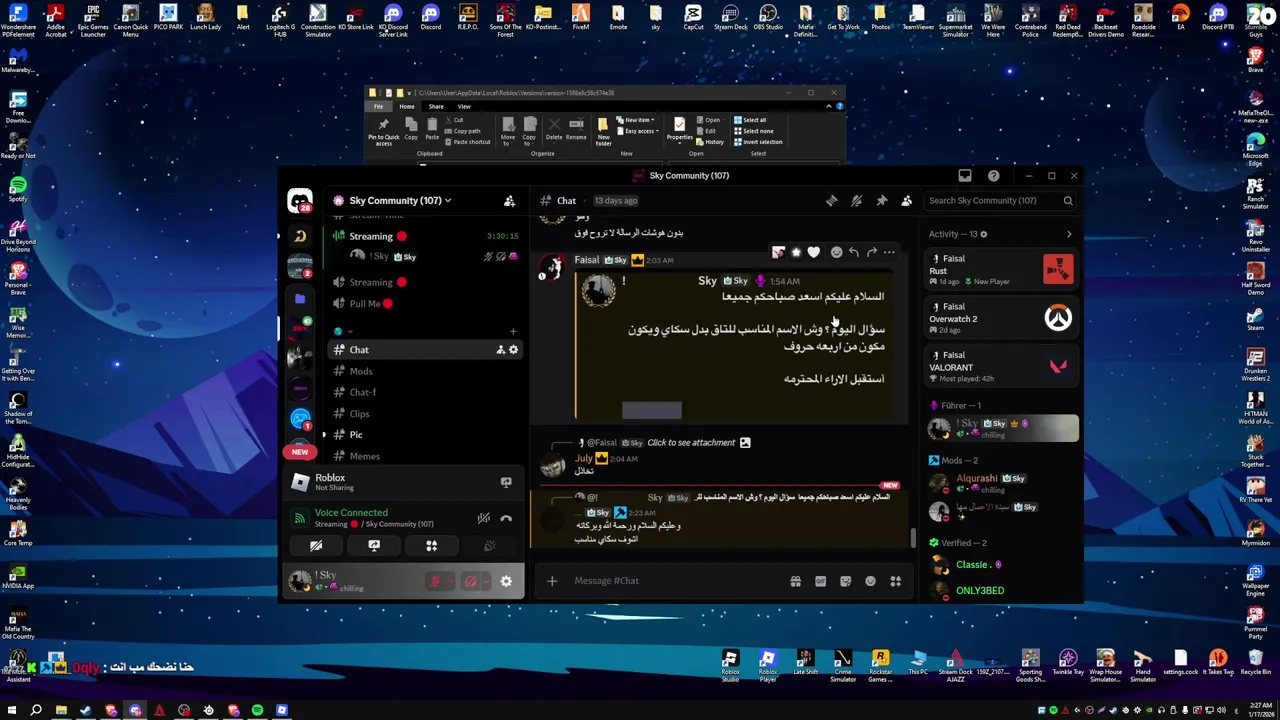Open pinned messages in Chat header

[x=881, y=200]
